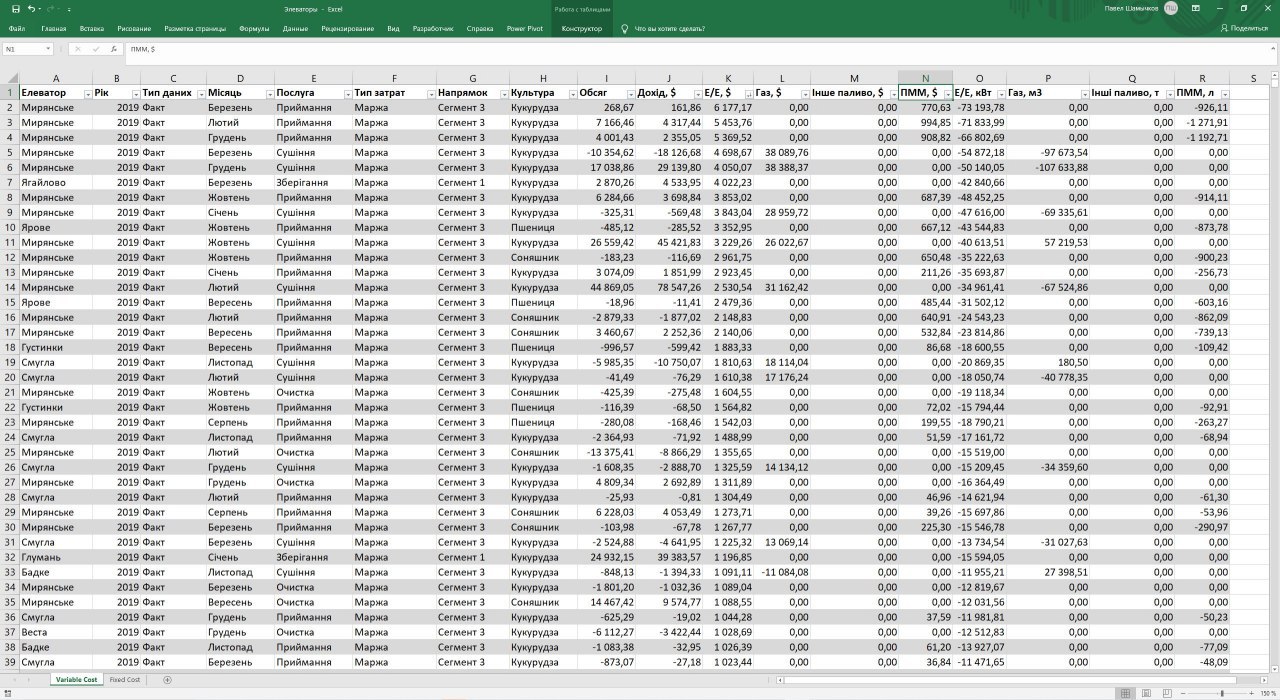Save the workbook with the floppy icon
The image size is (1280, 700).
pos(15,8)
